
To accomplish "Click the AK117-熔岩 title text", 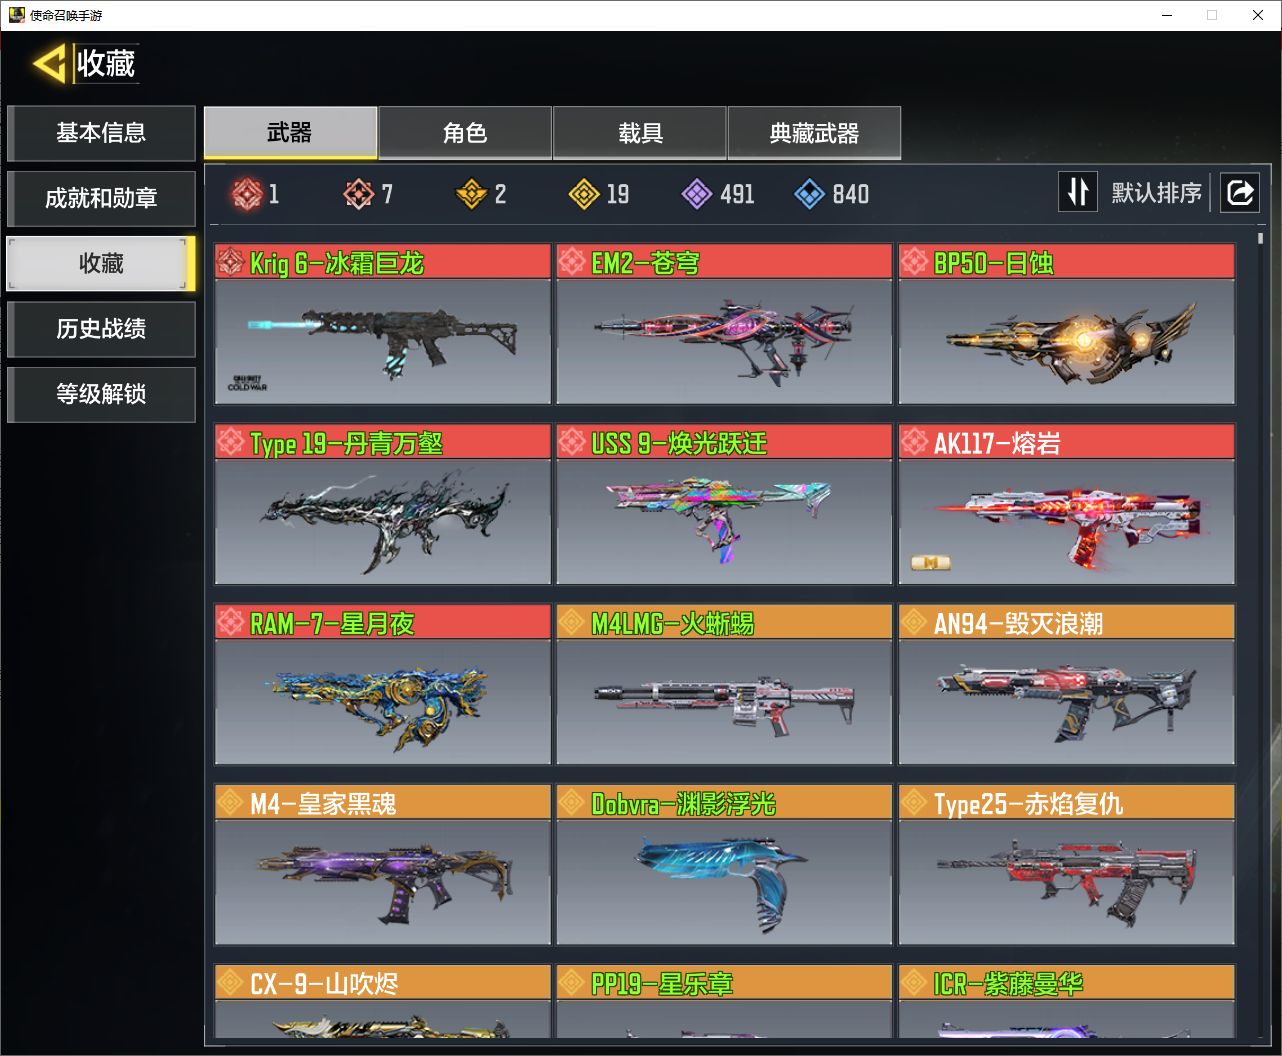I will point(997,443).
